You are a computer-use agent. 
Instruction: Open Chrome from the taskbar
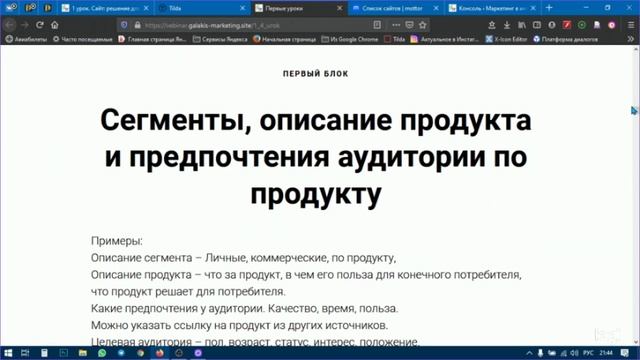pos(140,353)
